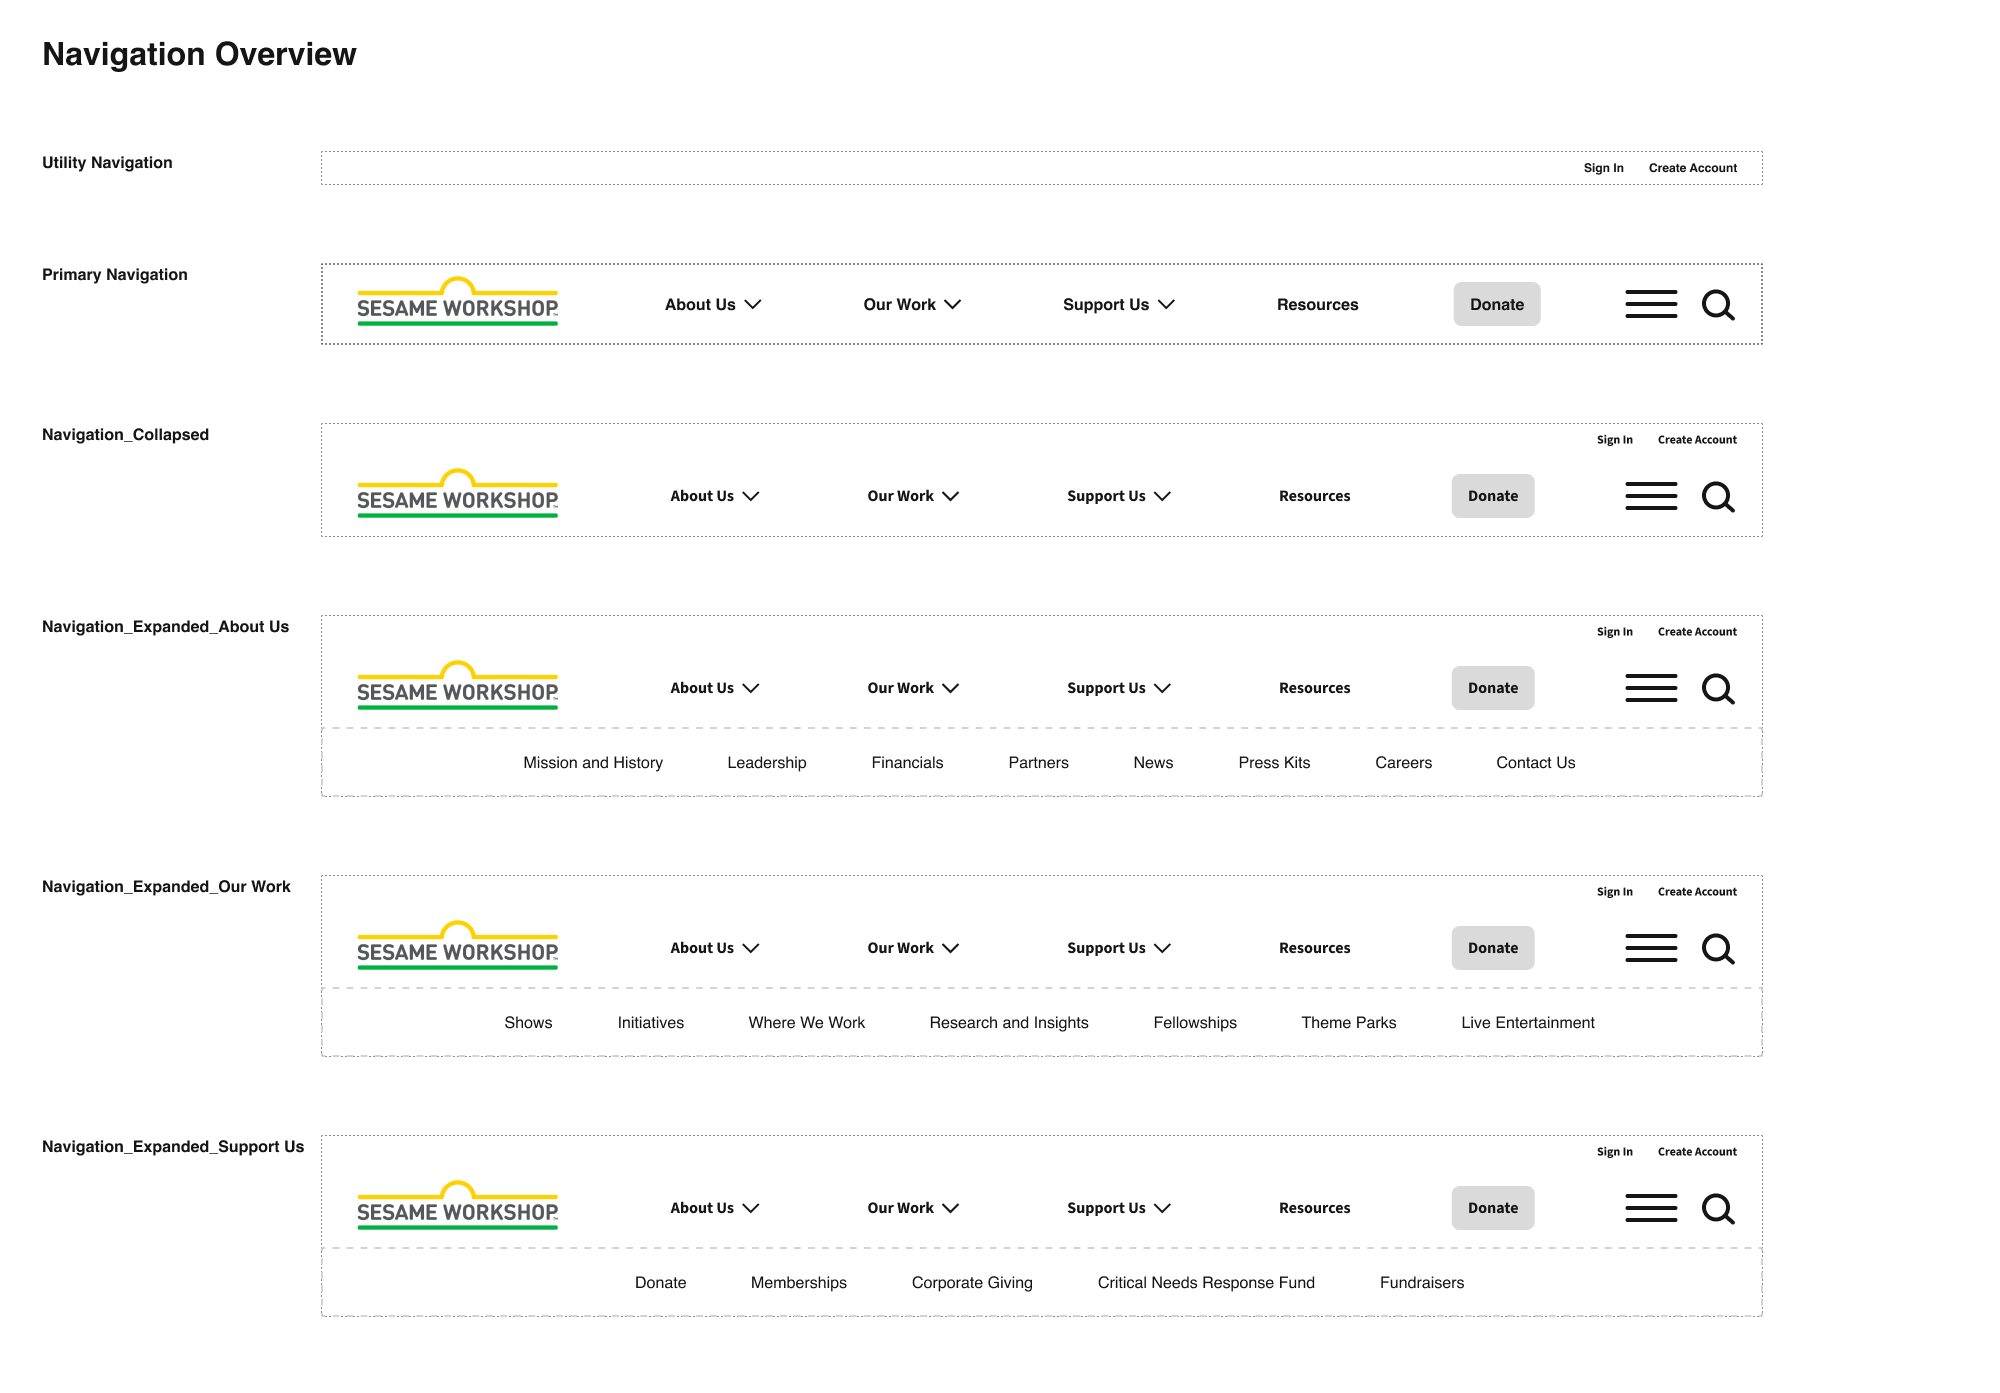The image size is (2000, 1393).
Task: Click Resources in Navigation_Collapsed bar
Action: 1314,496
